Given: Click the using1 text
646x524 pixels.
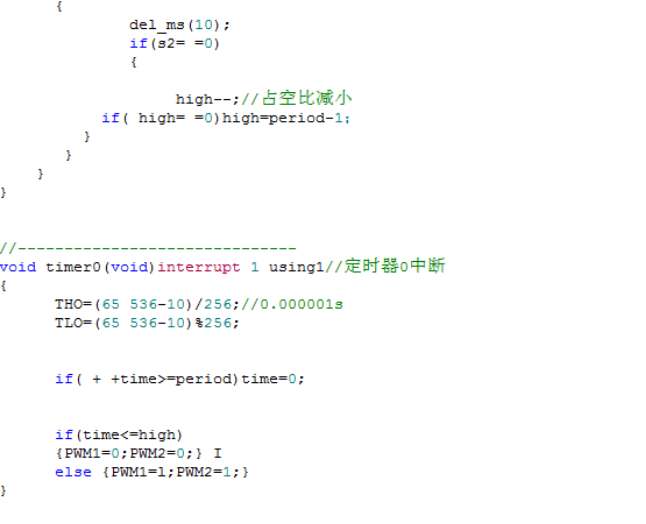Looking at the screenshot, I should [x=297, y=267].
